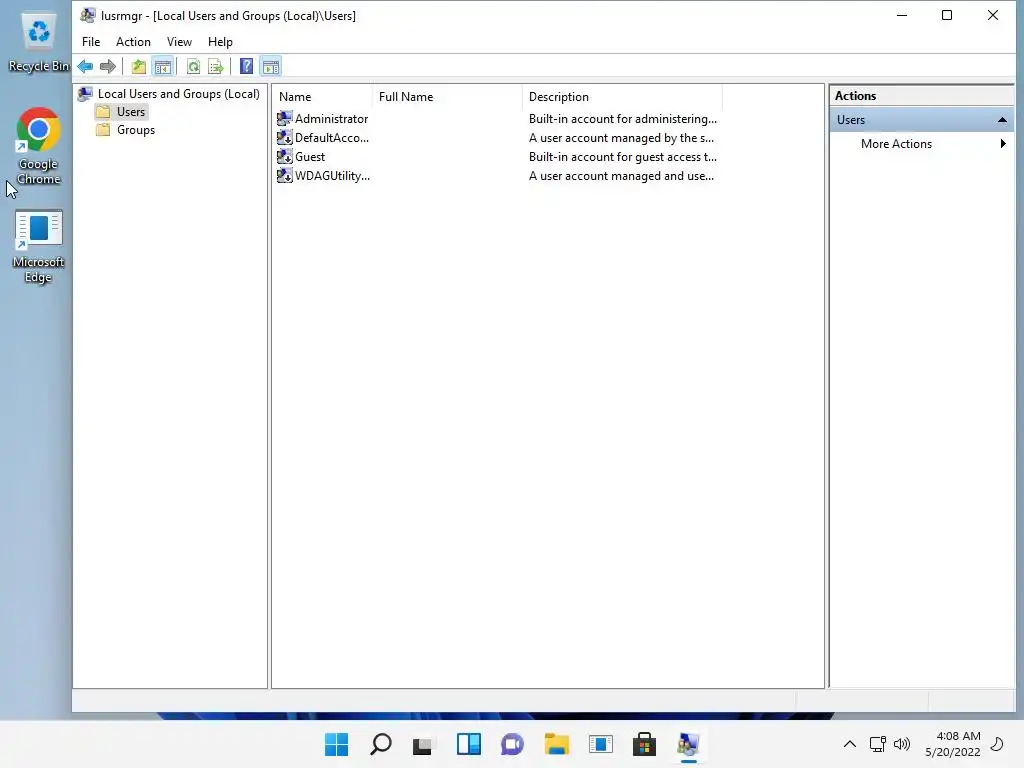Click the Groups folder icon in tree
Image resolution: width=1024 pixels, height=768 pixels.
[103, 130]
